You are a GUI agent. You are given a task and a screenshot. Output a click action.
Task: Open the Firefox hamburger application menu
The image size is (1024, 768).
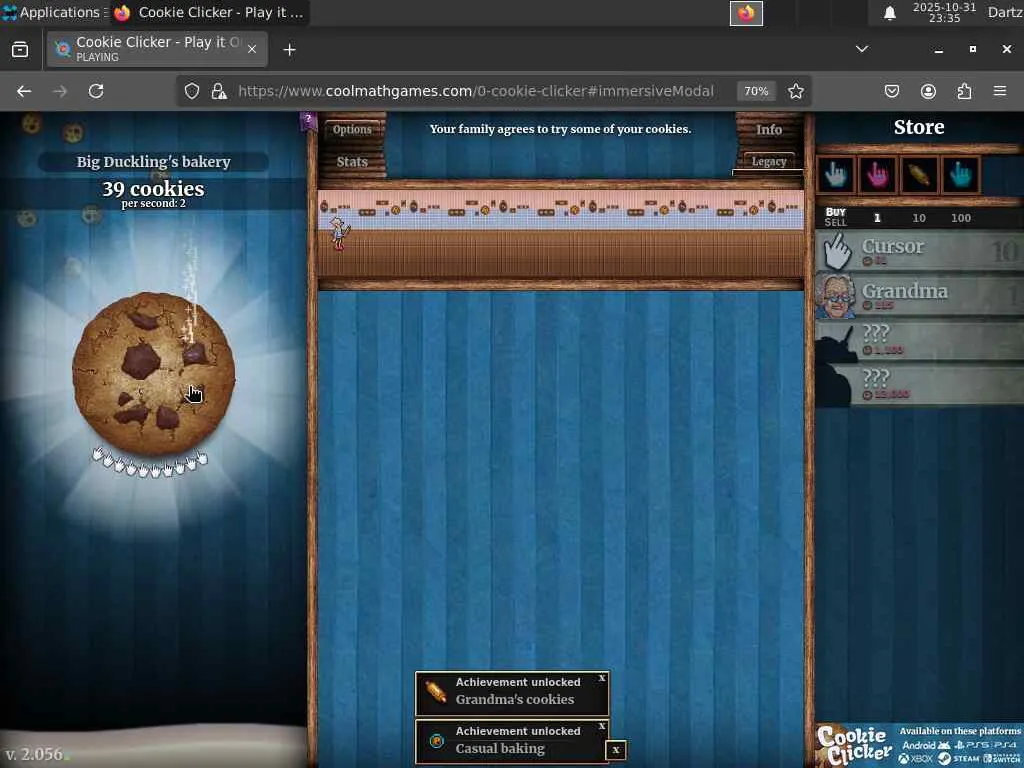[1000, 91]
